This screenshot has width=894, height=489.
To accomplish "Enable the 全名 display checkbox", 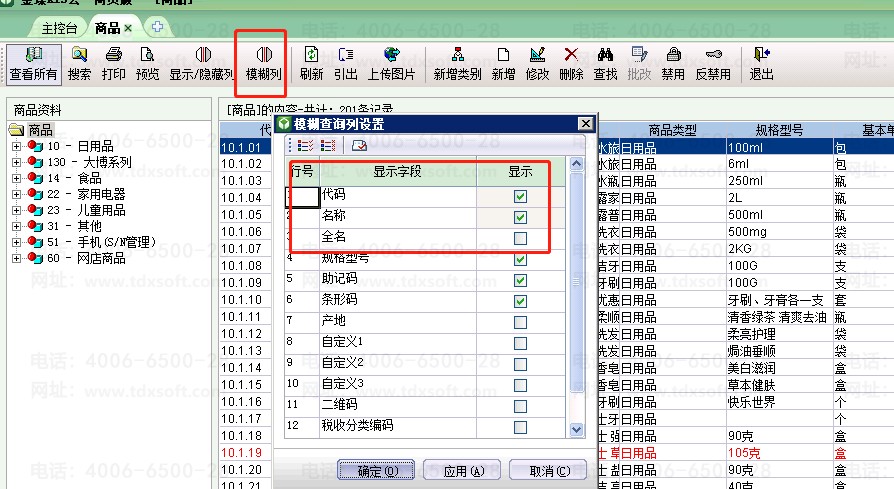I will (520, 238).
